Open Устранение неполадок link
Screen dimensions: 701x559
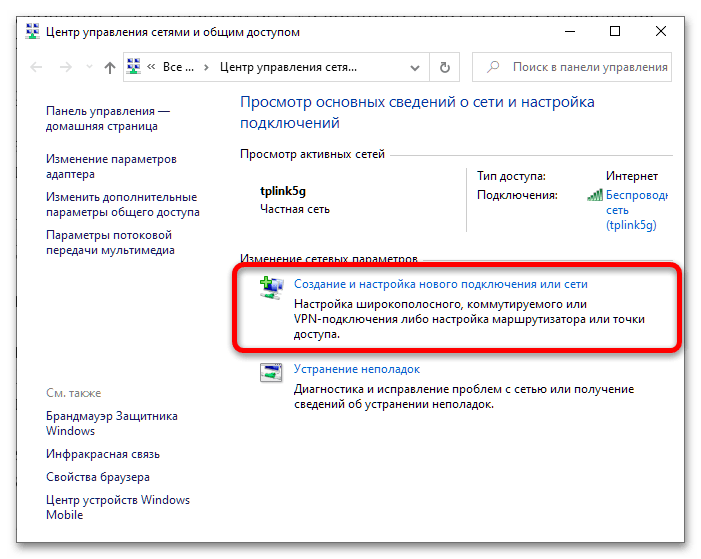[x=356, y=369]
